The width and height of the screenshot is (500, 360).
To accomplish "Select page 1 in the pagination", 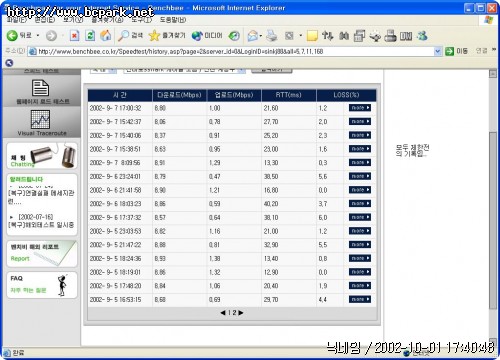I will [229, 313].
